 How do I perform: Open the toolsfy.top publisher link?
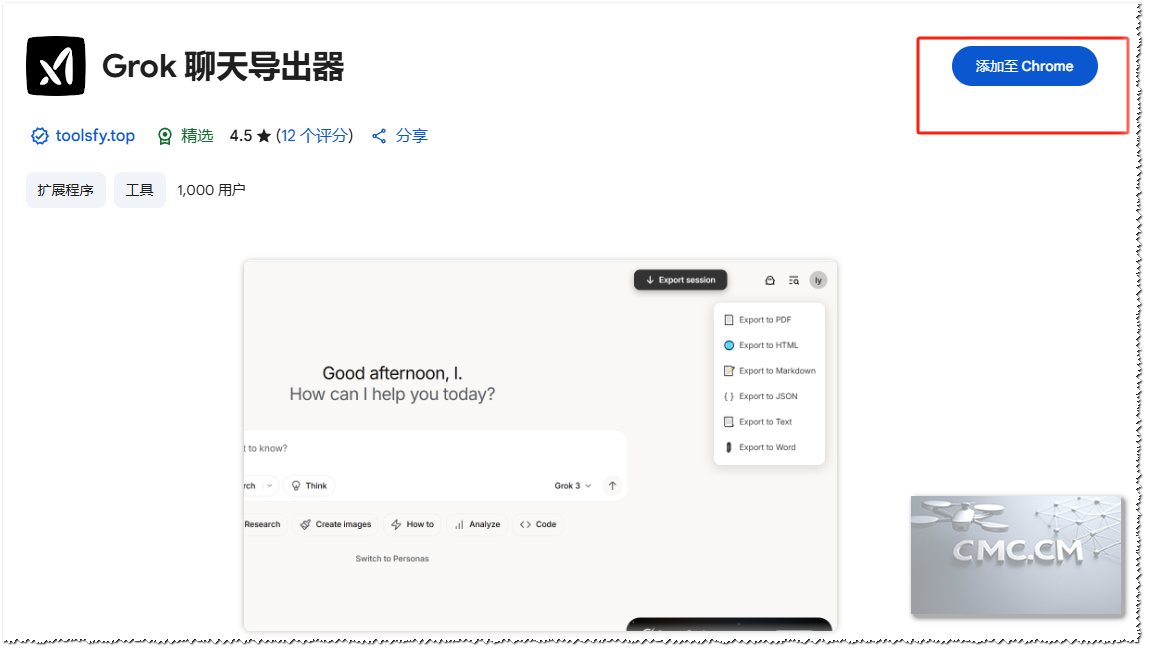pos(95,136)
